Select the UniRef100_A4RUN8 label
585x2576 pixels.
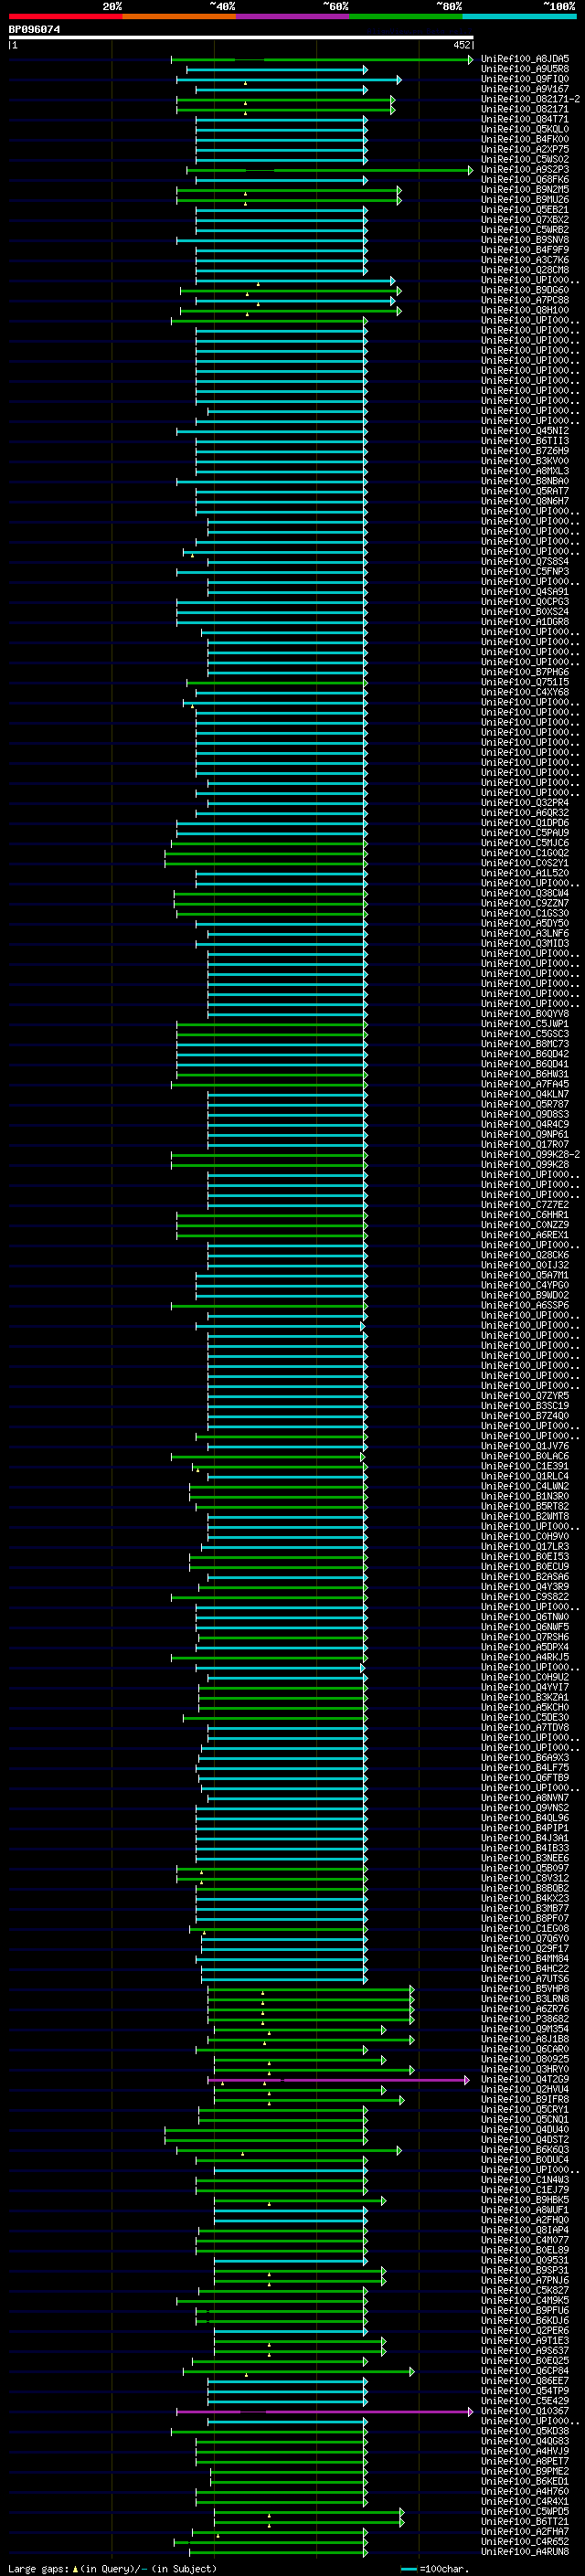[525, 2551]
